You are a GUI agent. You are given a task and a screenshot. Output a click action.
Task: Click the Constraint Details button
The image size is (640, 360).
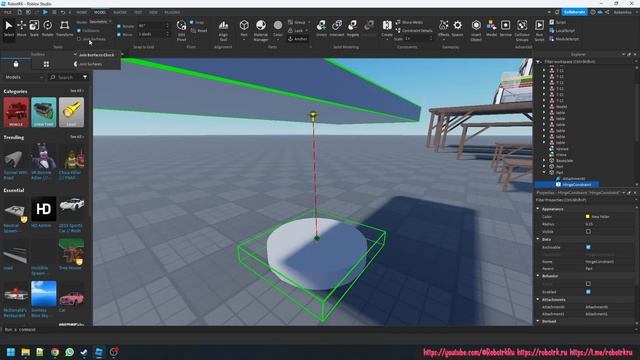click(414, 31)
